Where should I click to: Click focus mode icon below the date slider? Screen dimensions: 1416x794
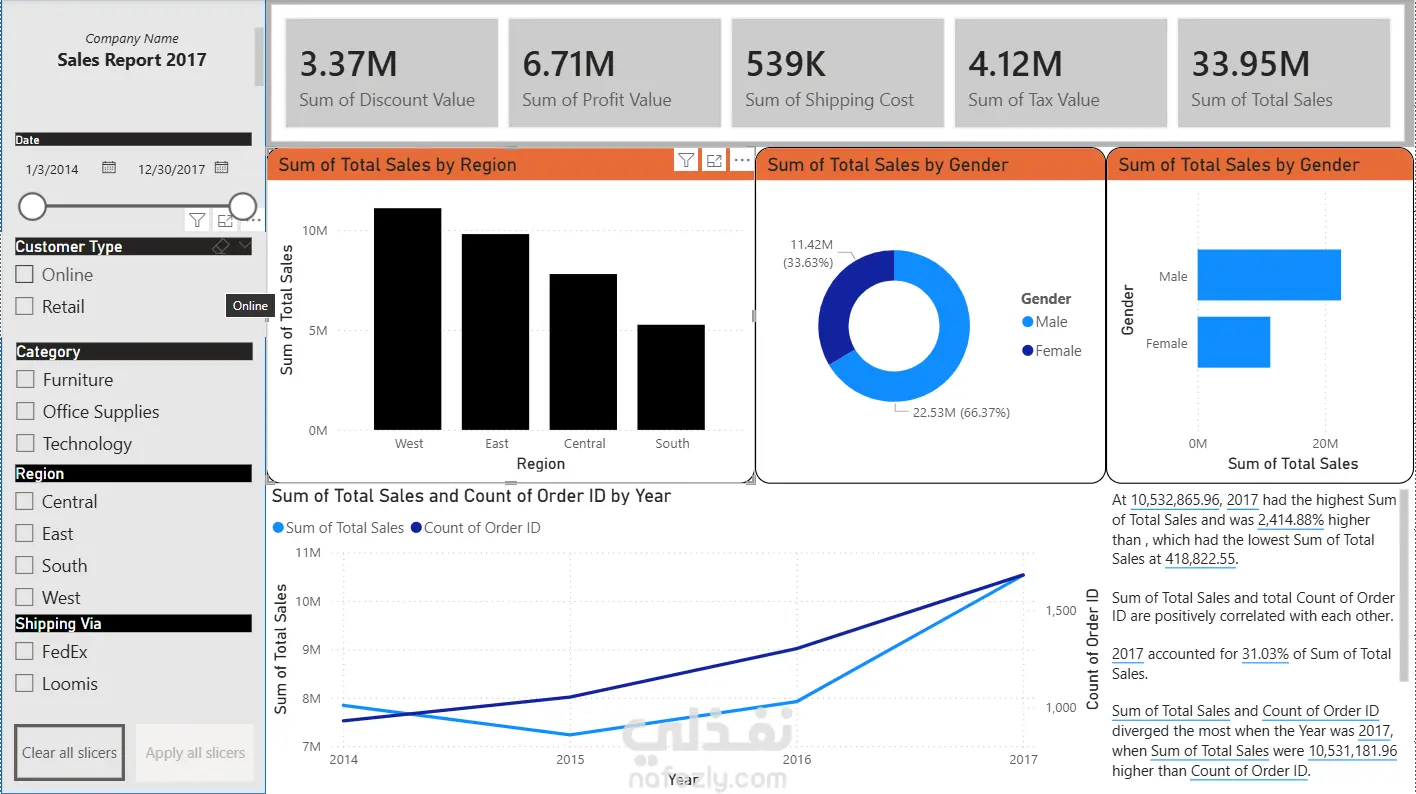(225, 220)
